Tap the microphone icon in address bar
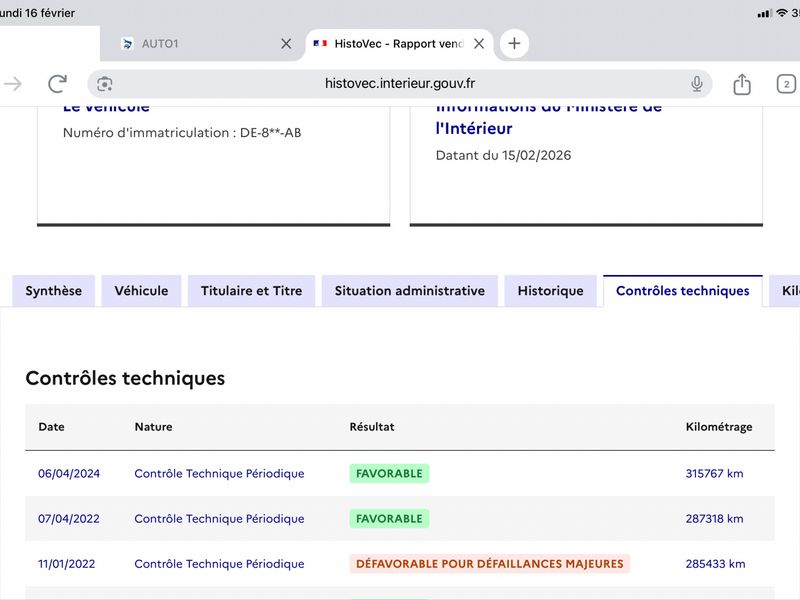 (x=697, y=84)
